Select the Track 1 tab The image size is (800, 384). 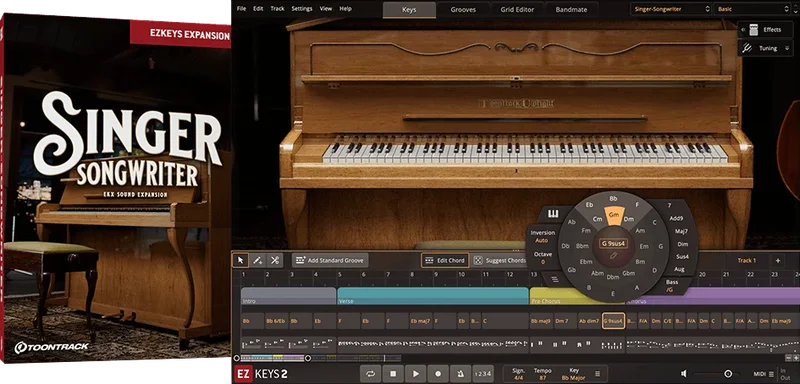point(746,261)
